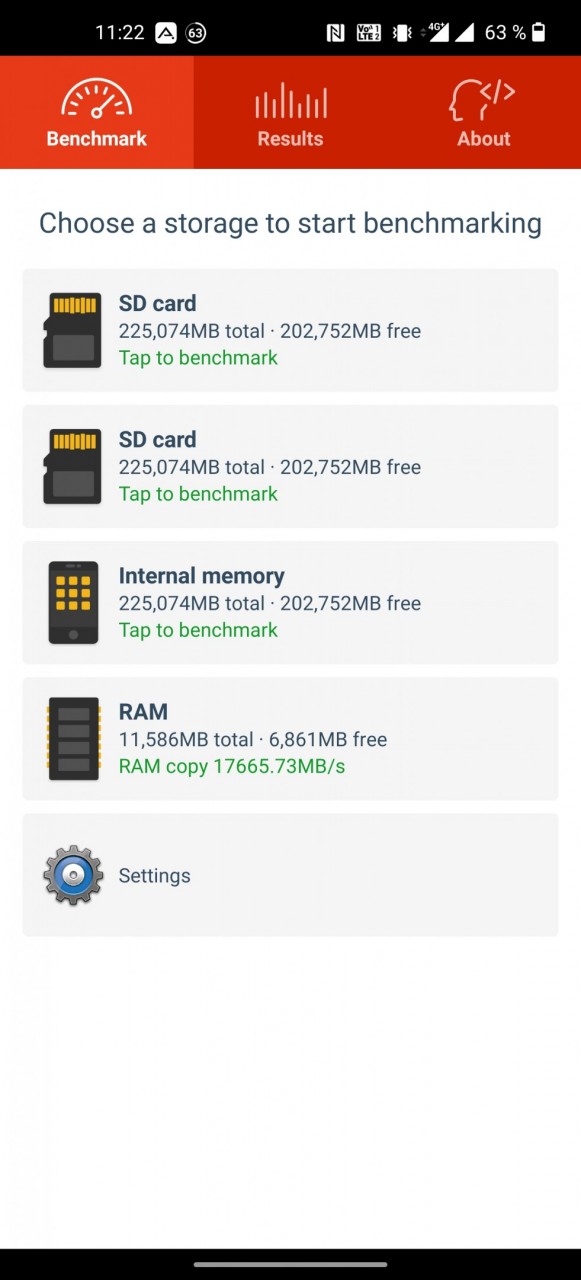Tap the RAM chip icon
This screenshot has height=1280, width=581.
(73, 738)
